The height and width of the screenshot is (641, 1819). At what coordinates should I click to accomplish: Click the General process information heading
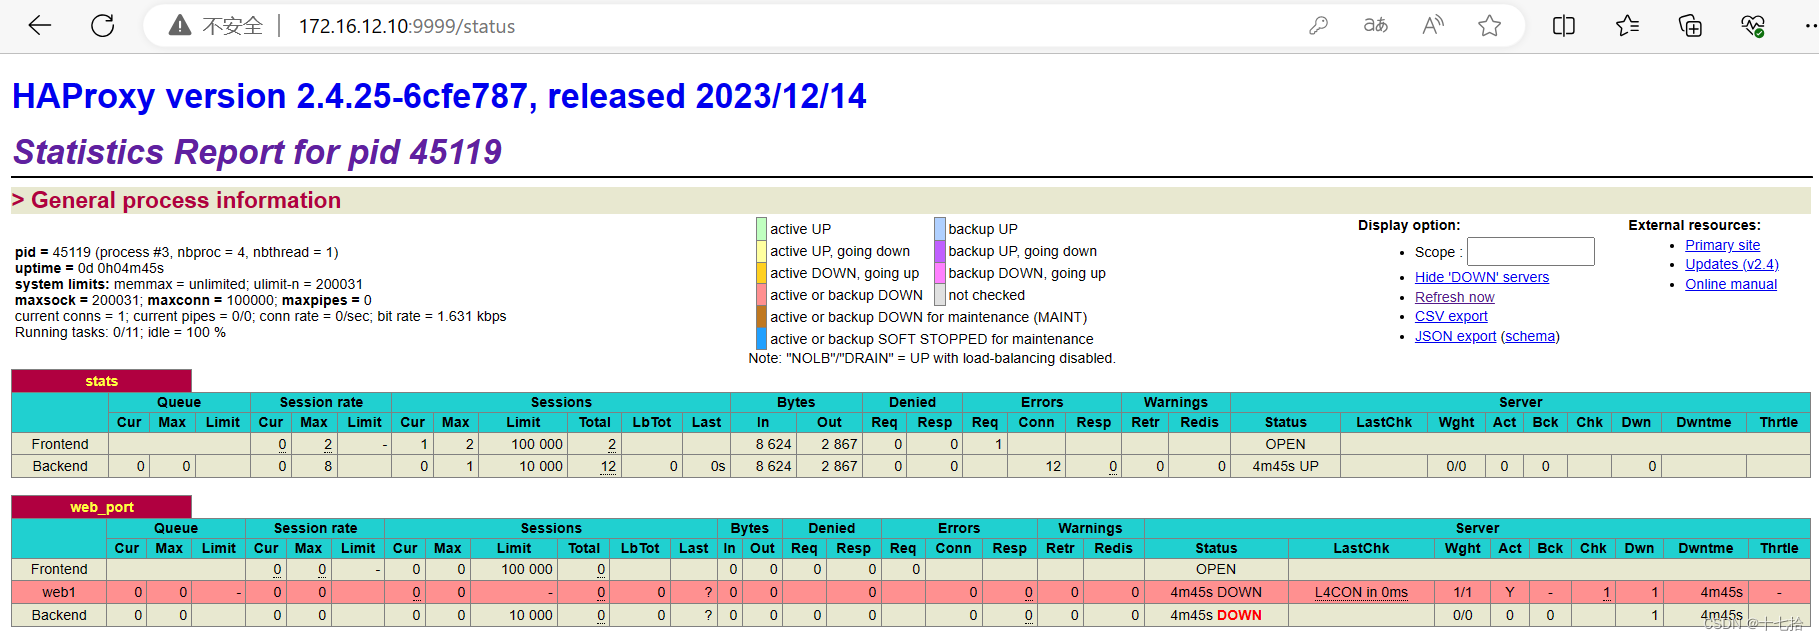186,200
